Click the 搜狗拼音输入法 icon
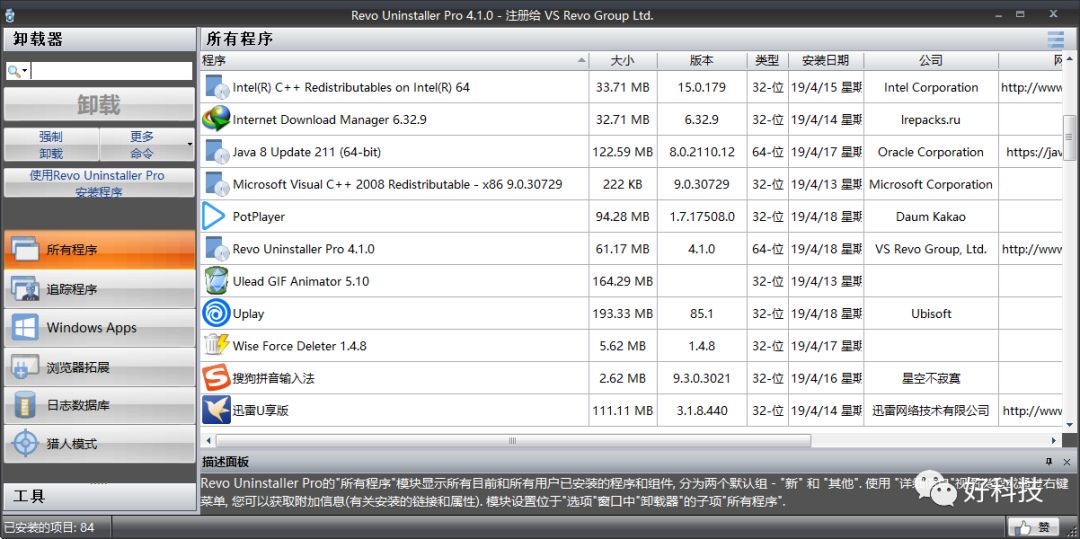The height and width of the screenshot is (539, 1080). tap(216, 378)
